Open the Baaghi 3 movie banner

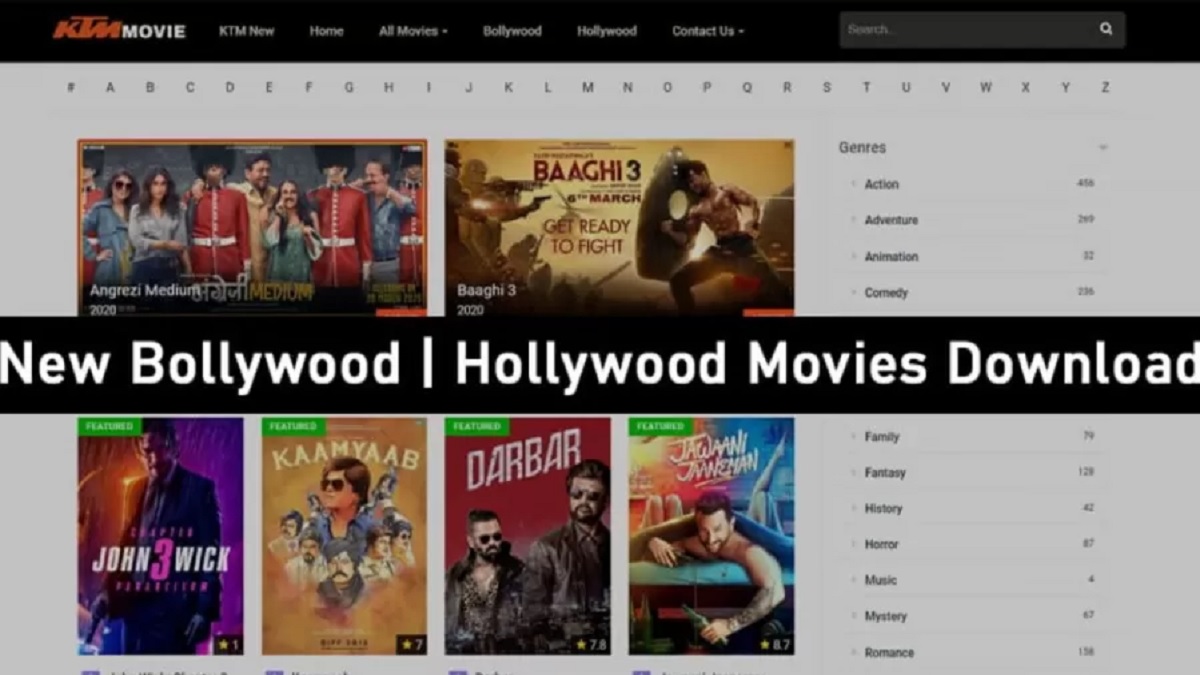(x=620, y=228)
